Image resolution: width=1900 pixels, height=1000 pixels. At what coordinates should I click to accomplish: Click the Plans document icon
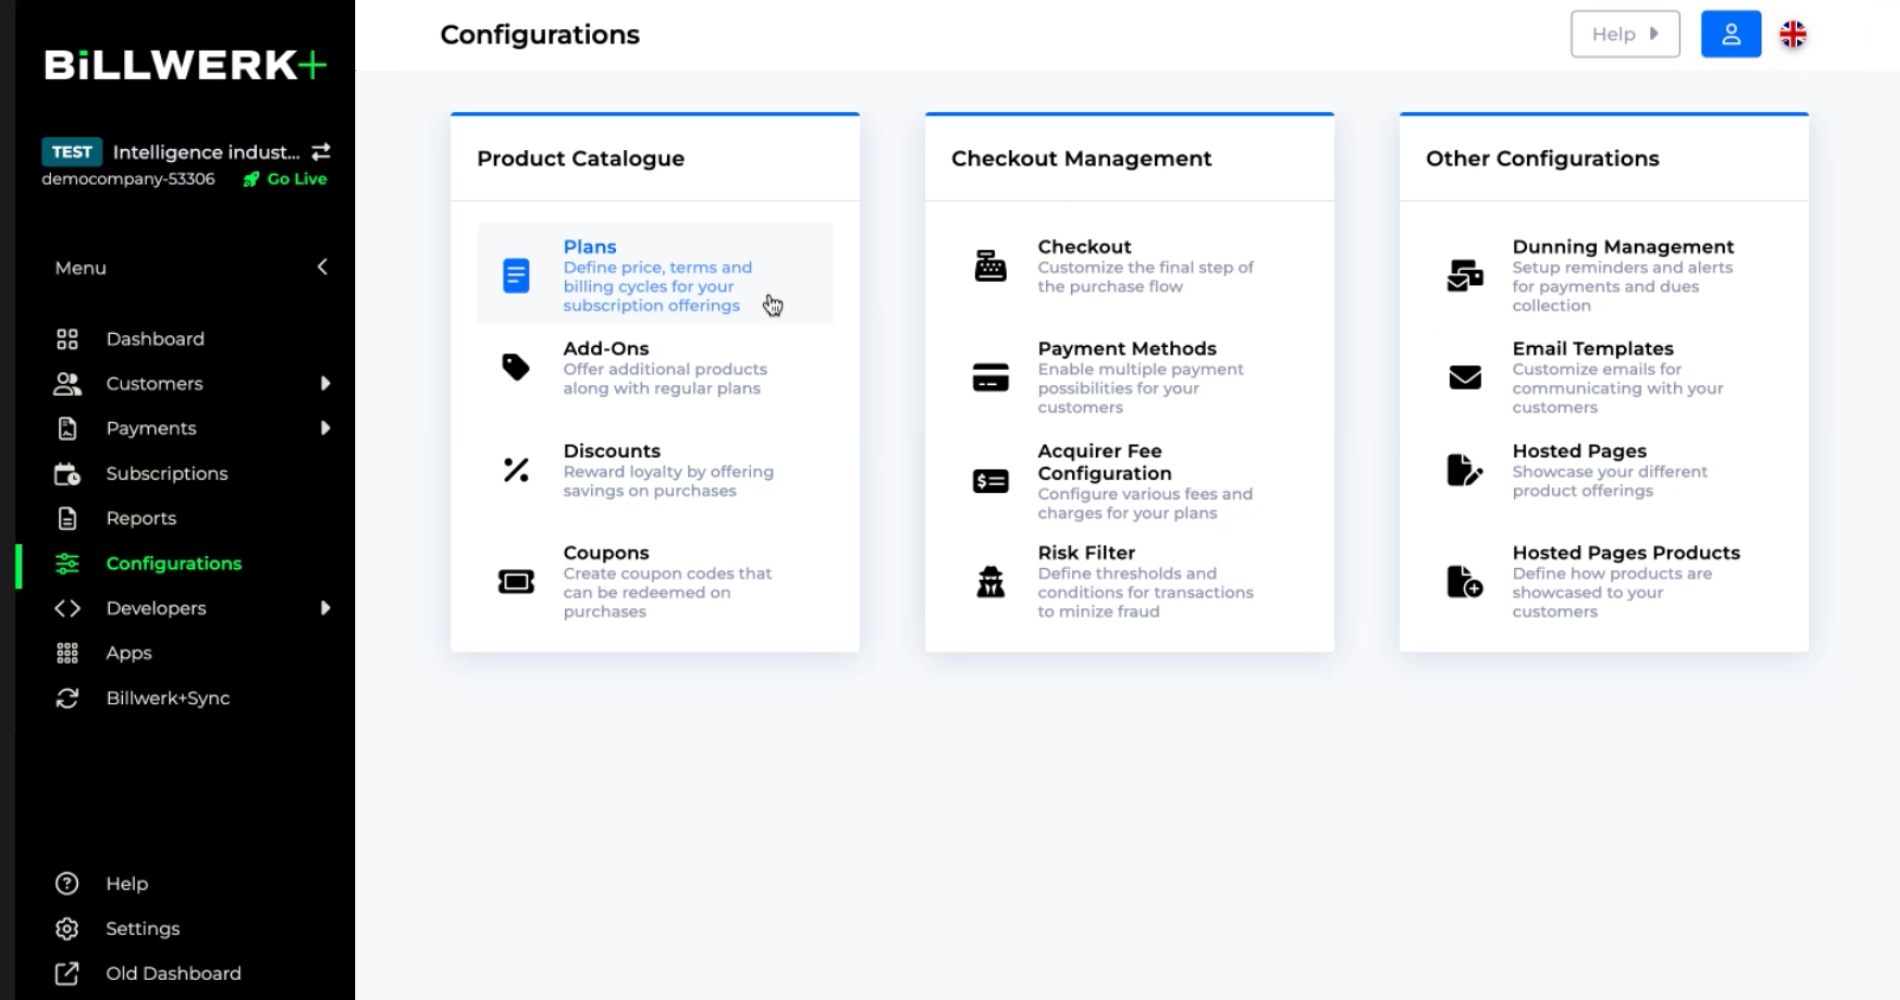516,276
